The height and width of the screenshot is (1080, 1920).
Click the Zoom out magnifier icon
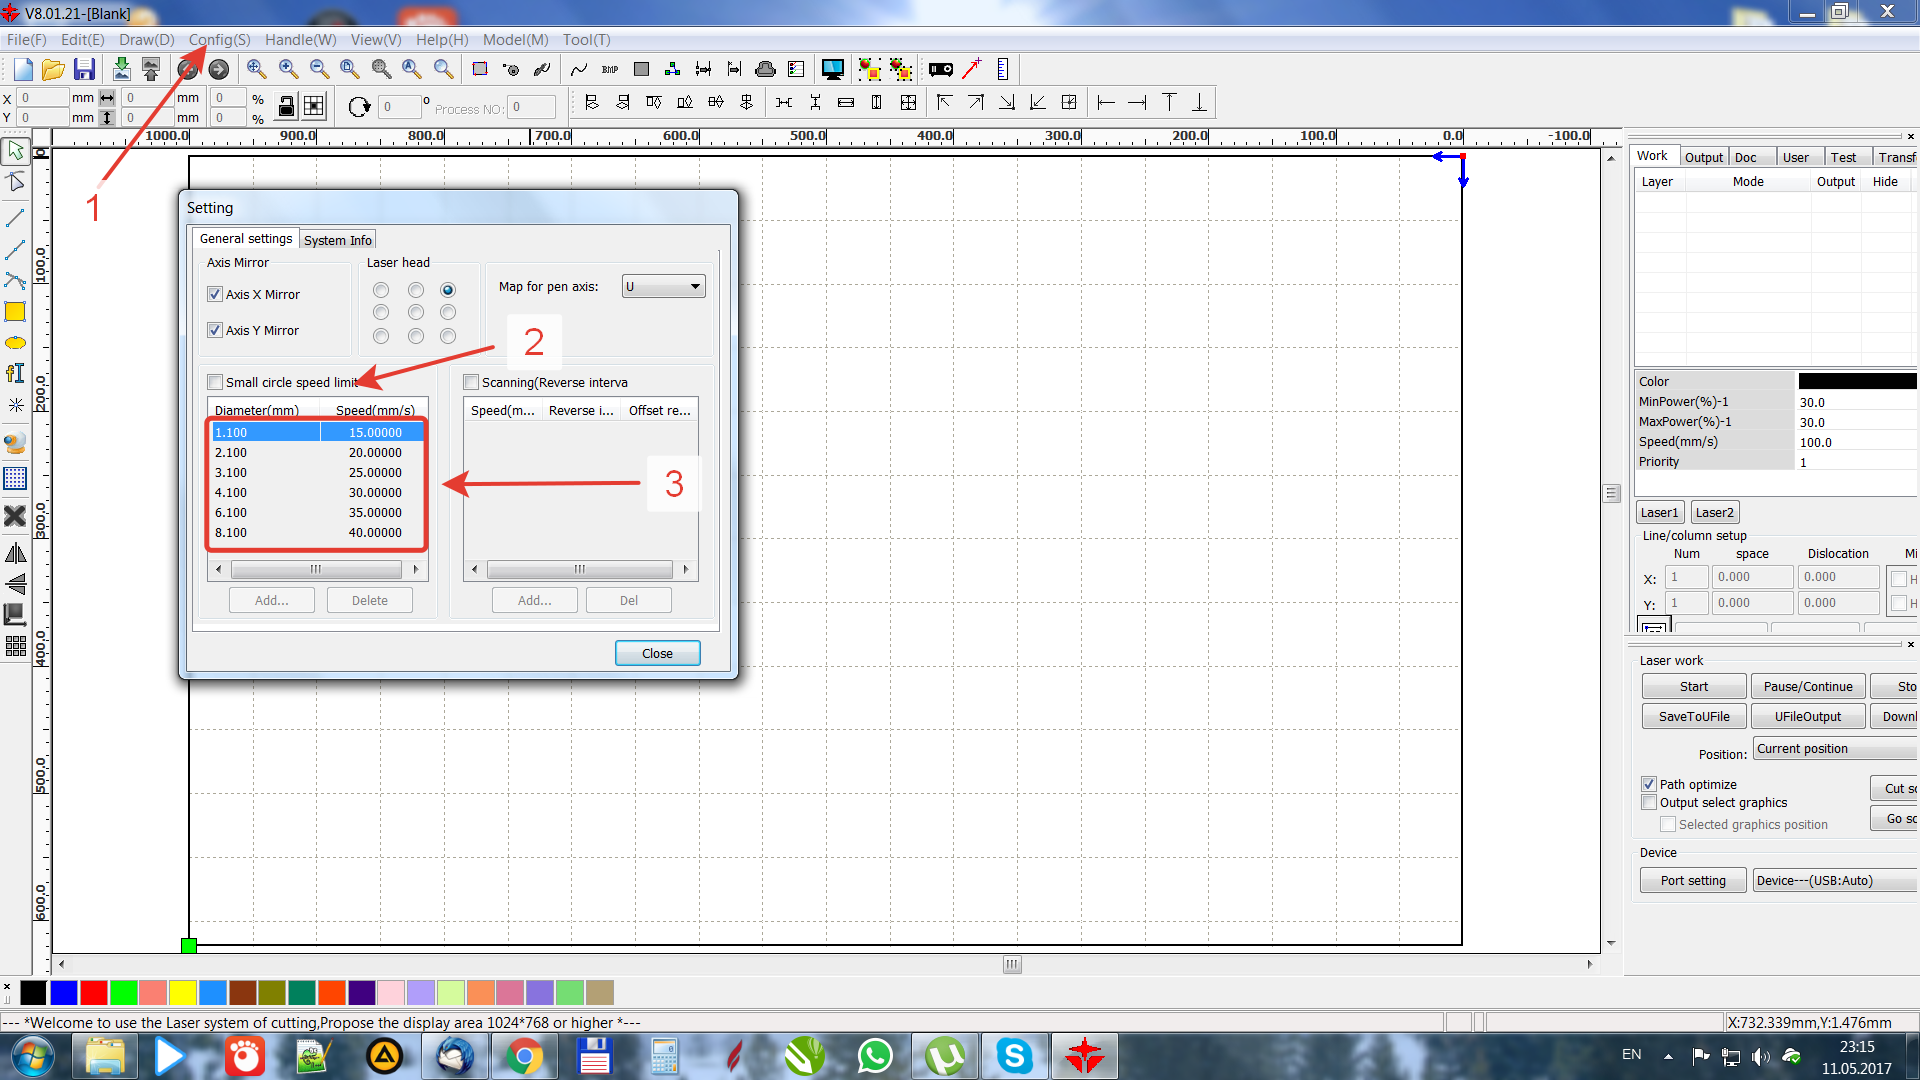(319, 69)
